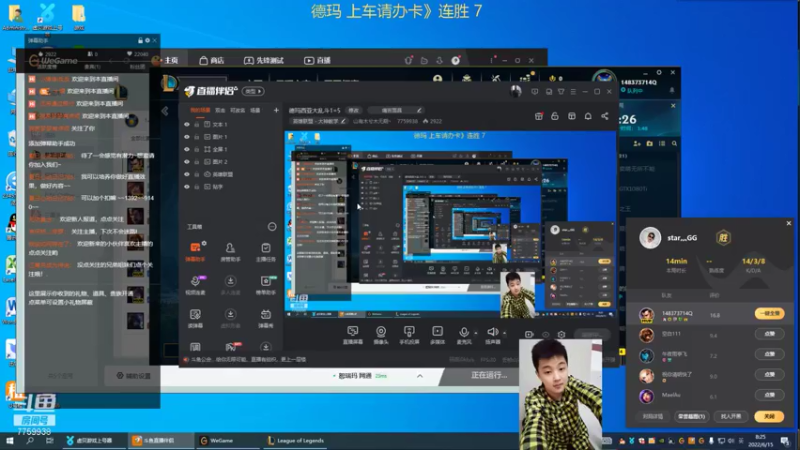Open the 弹幕助手 tool in the toolbox
Screen dimensions: 800x450
pyautogui.click(x=195, y=252)
